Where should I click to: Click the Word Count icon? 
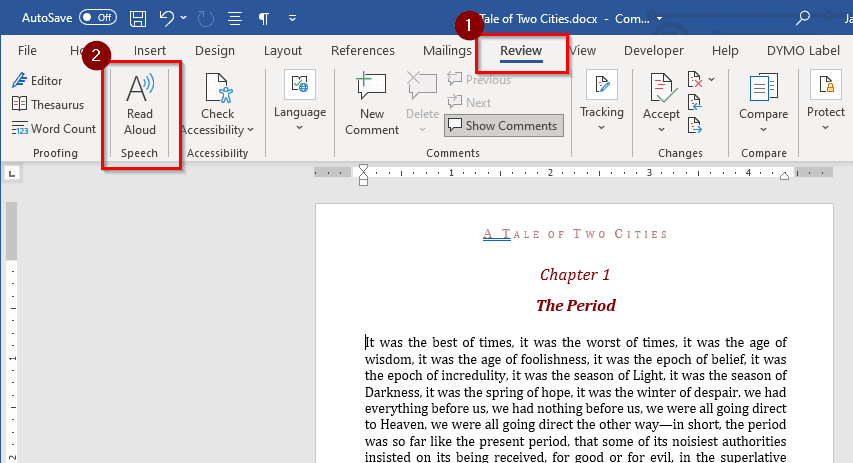pos(20,128)
